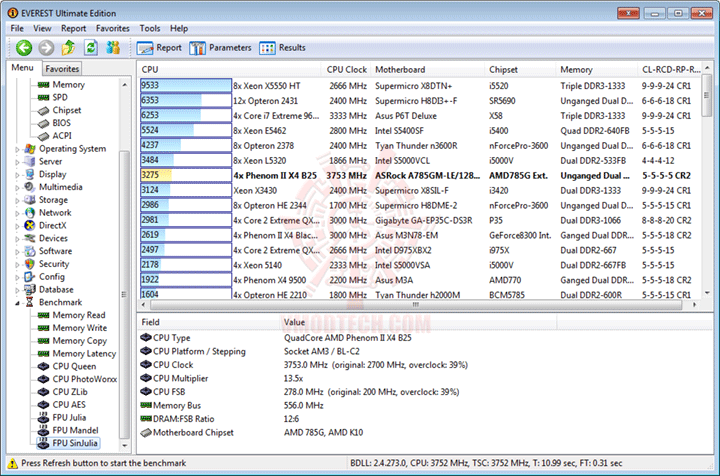Select Memory Write benchmark
Screen dimensions: 720x476
click(79, 328)
